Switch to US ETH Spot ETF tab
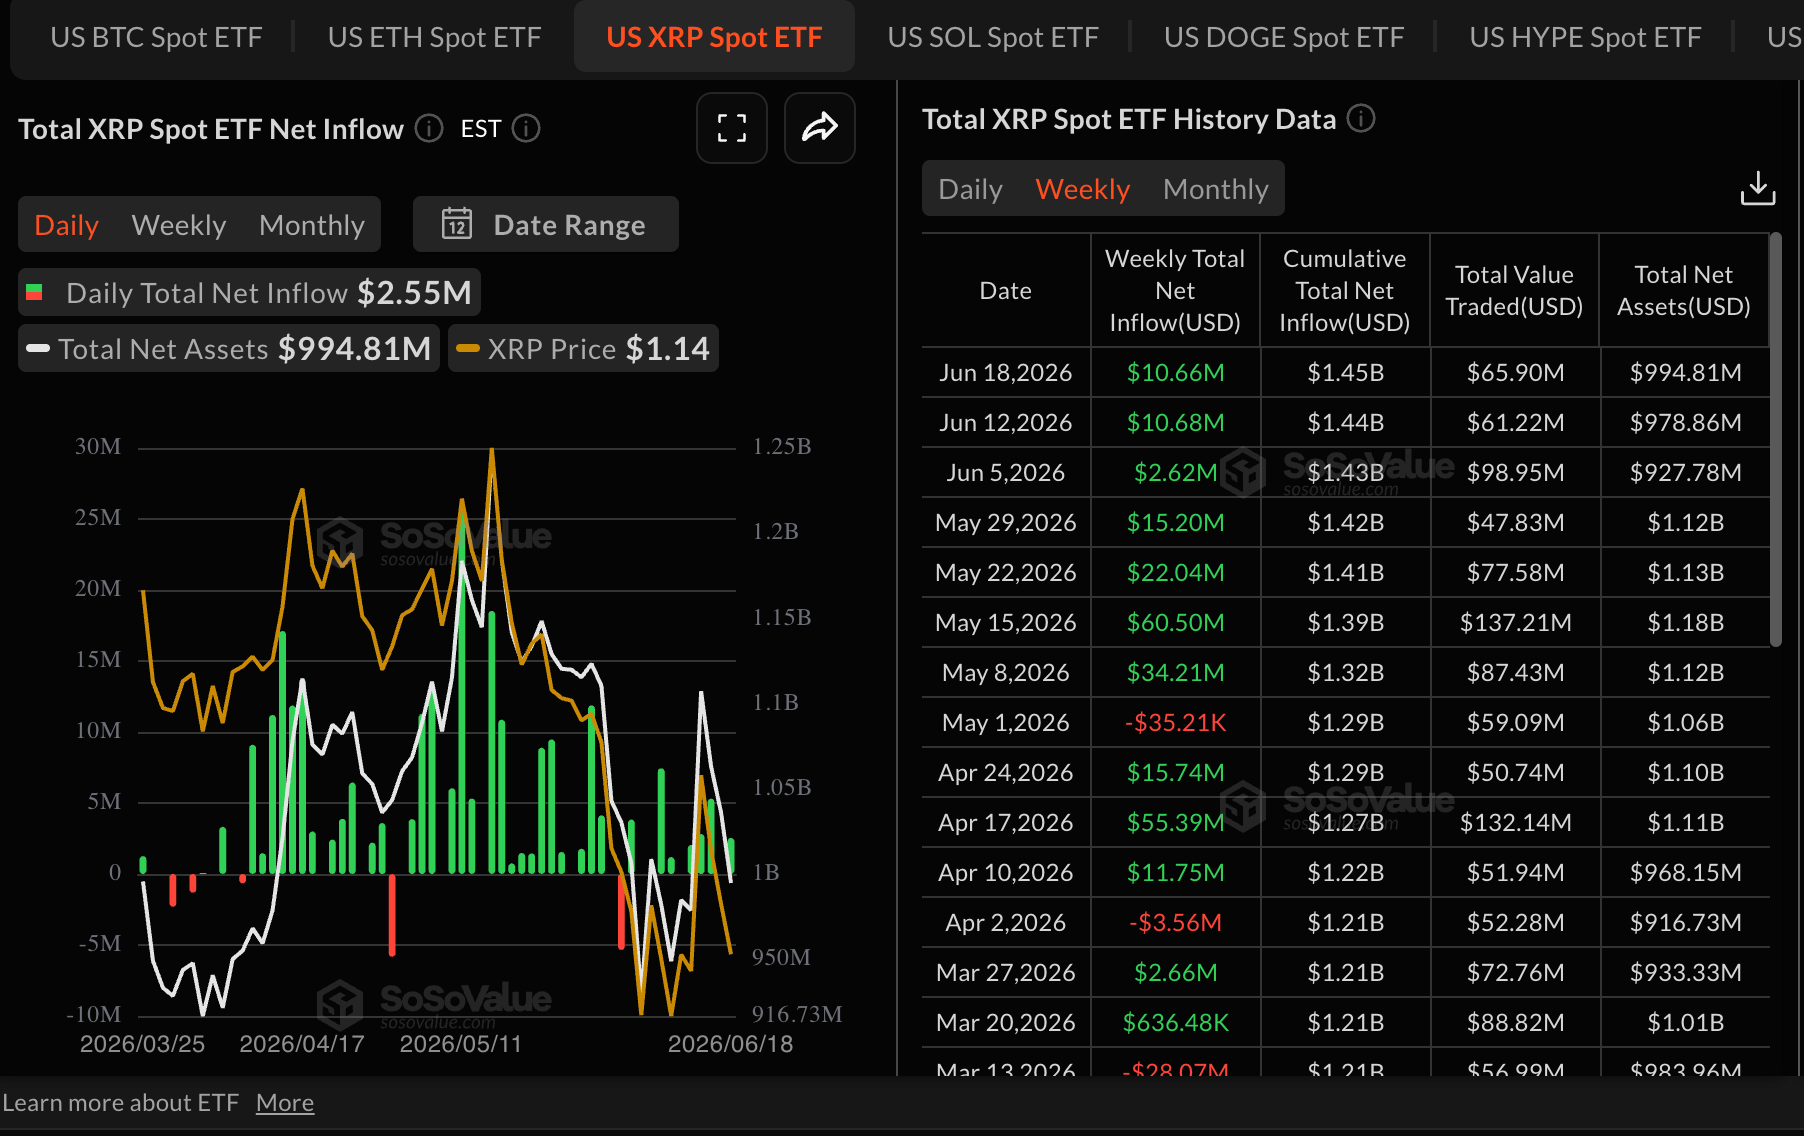1804x1136 pixels. coord(434,37)
